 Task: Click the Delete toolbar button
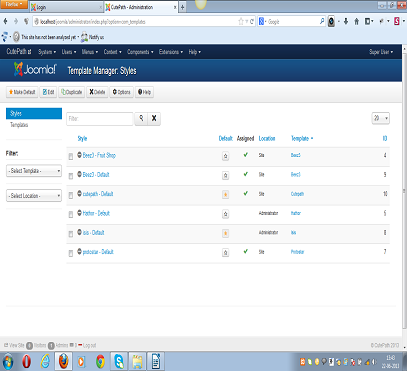[97, 92]
